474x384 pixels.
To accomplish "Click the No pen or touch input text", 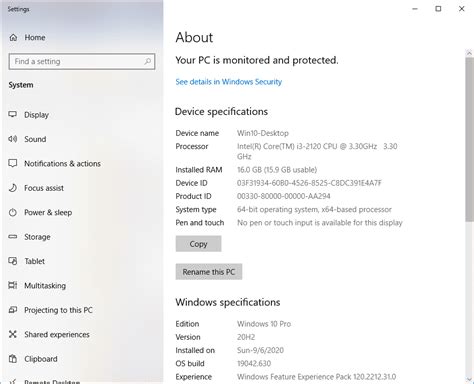I will tap(320, 223).
